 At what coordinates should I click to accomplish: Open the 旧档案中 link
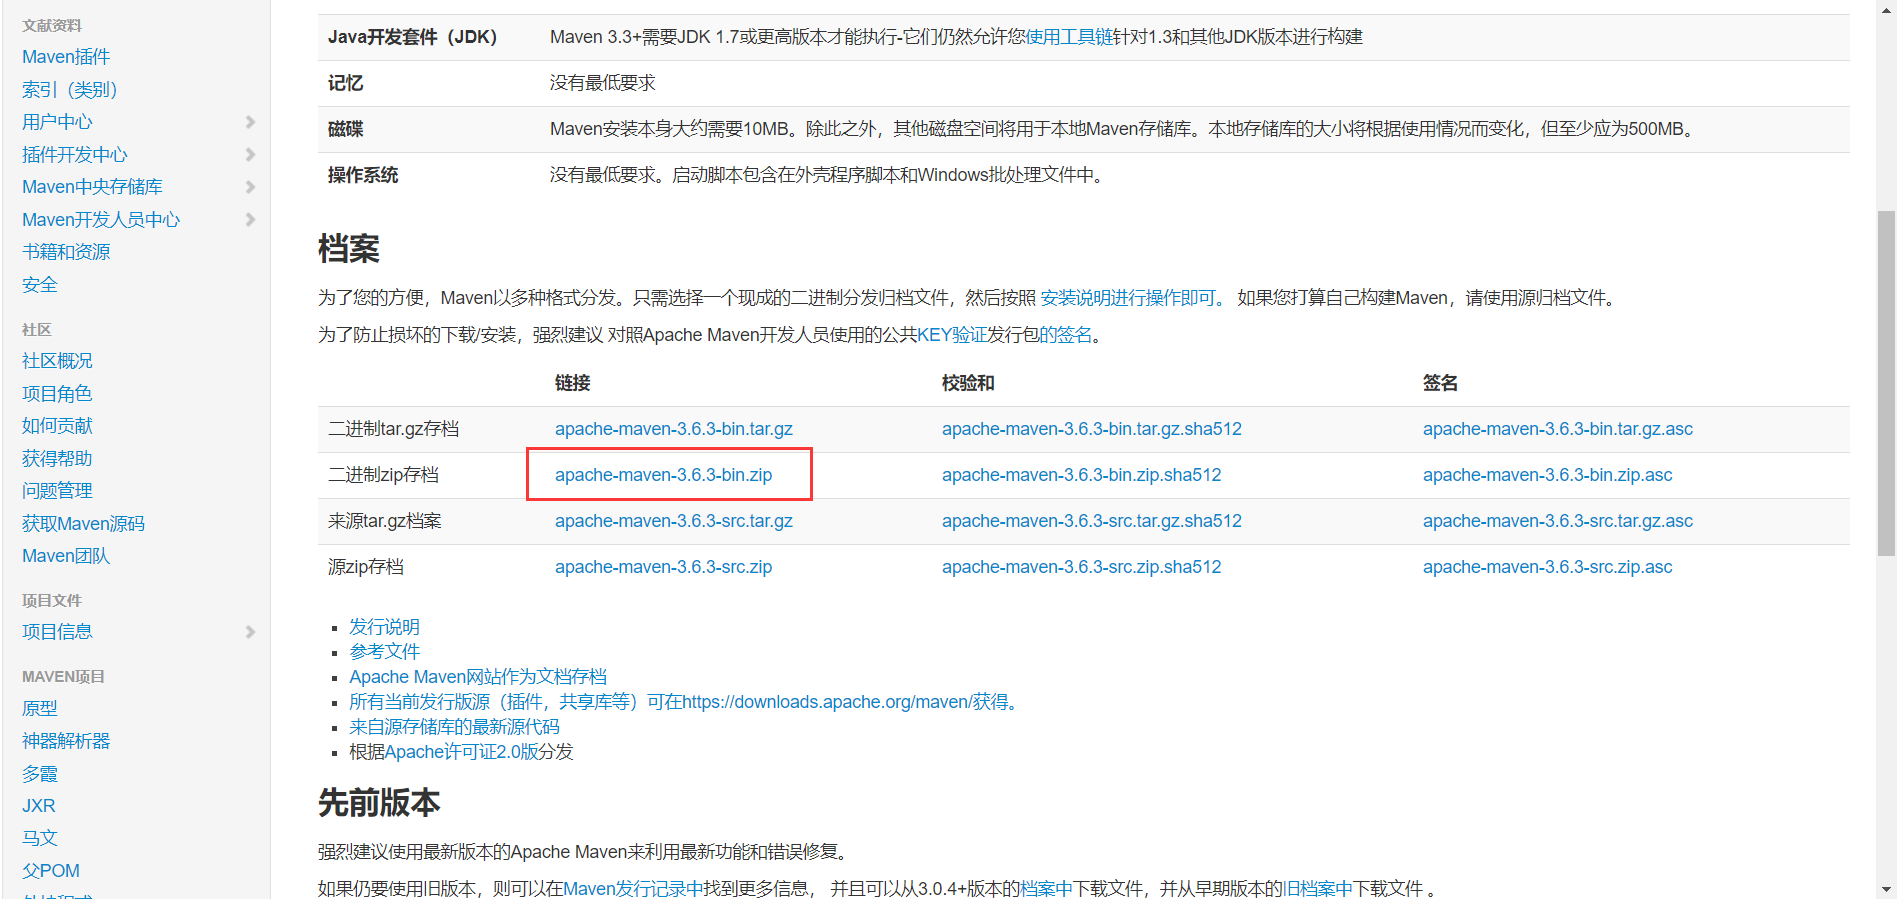pos(1317,889)
